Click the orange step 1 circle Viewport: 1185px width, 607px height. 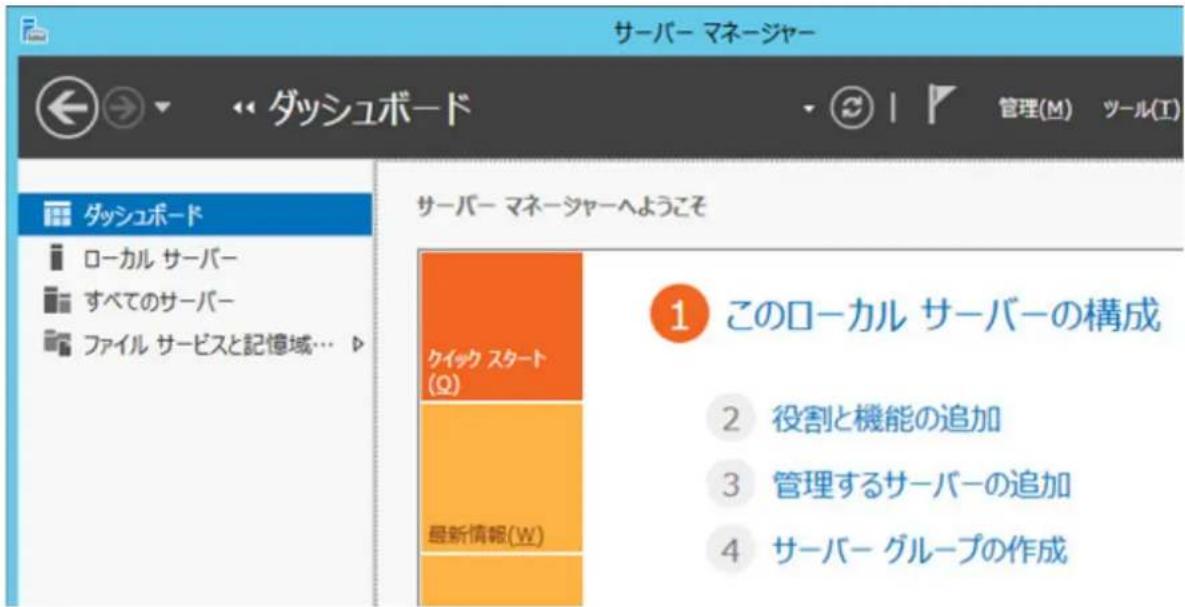tap(679, 316)
